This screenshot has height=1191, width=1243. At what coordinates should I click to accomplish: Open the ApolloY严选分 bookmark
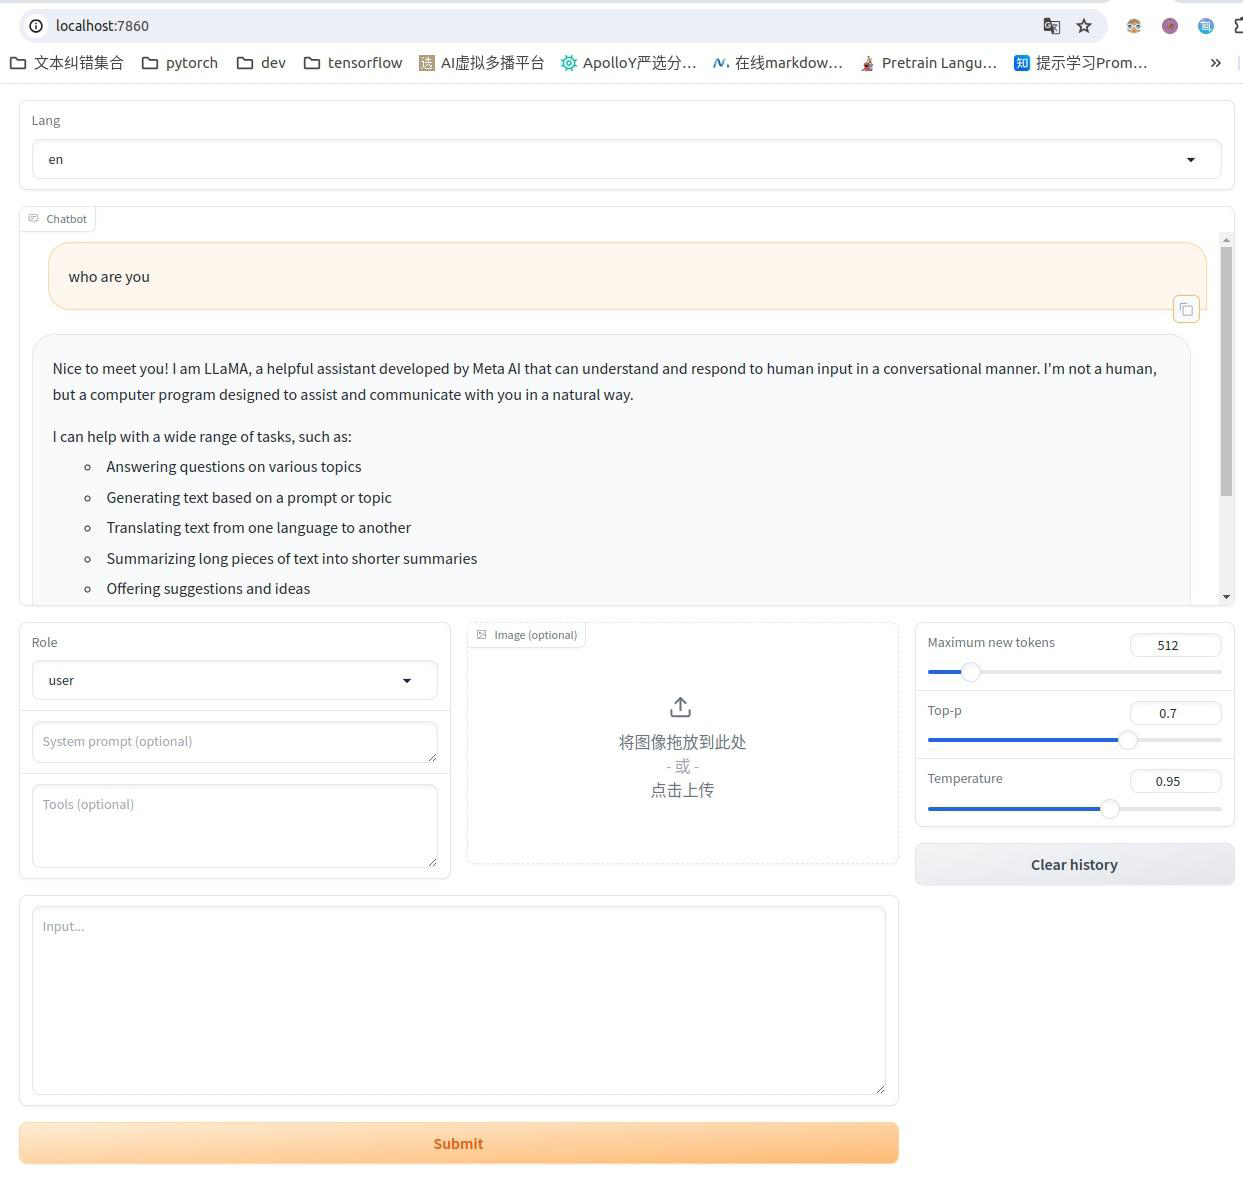pos(628,63)
